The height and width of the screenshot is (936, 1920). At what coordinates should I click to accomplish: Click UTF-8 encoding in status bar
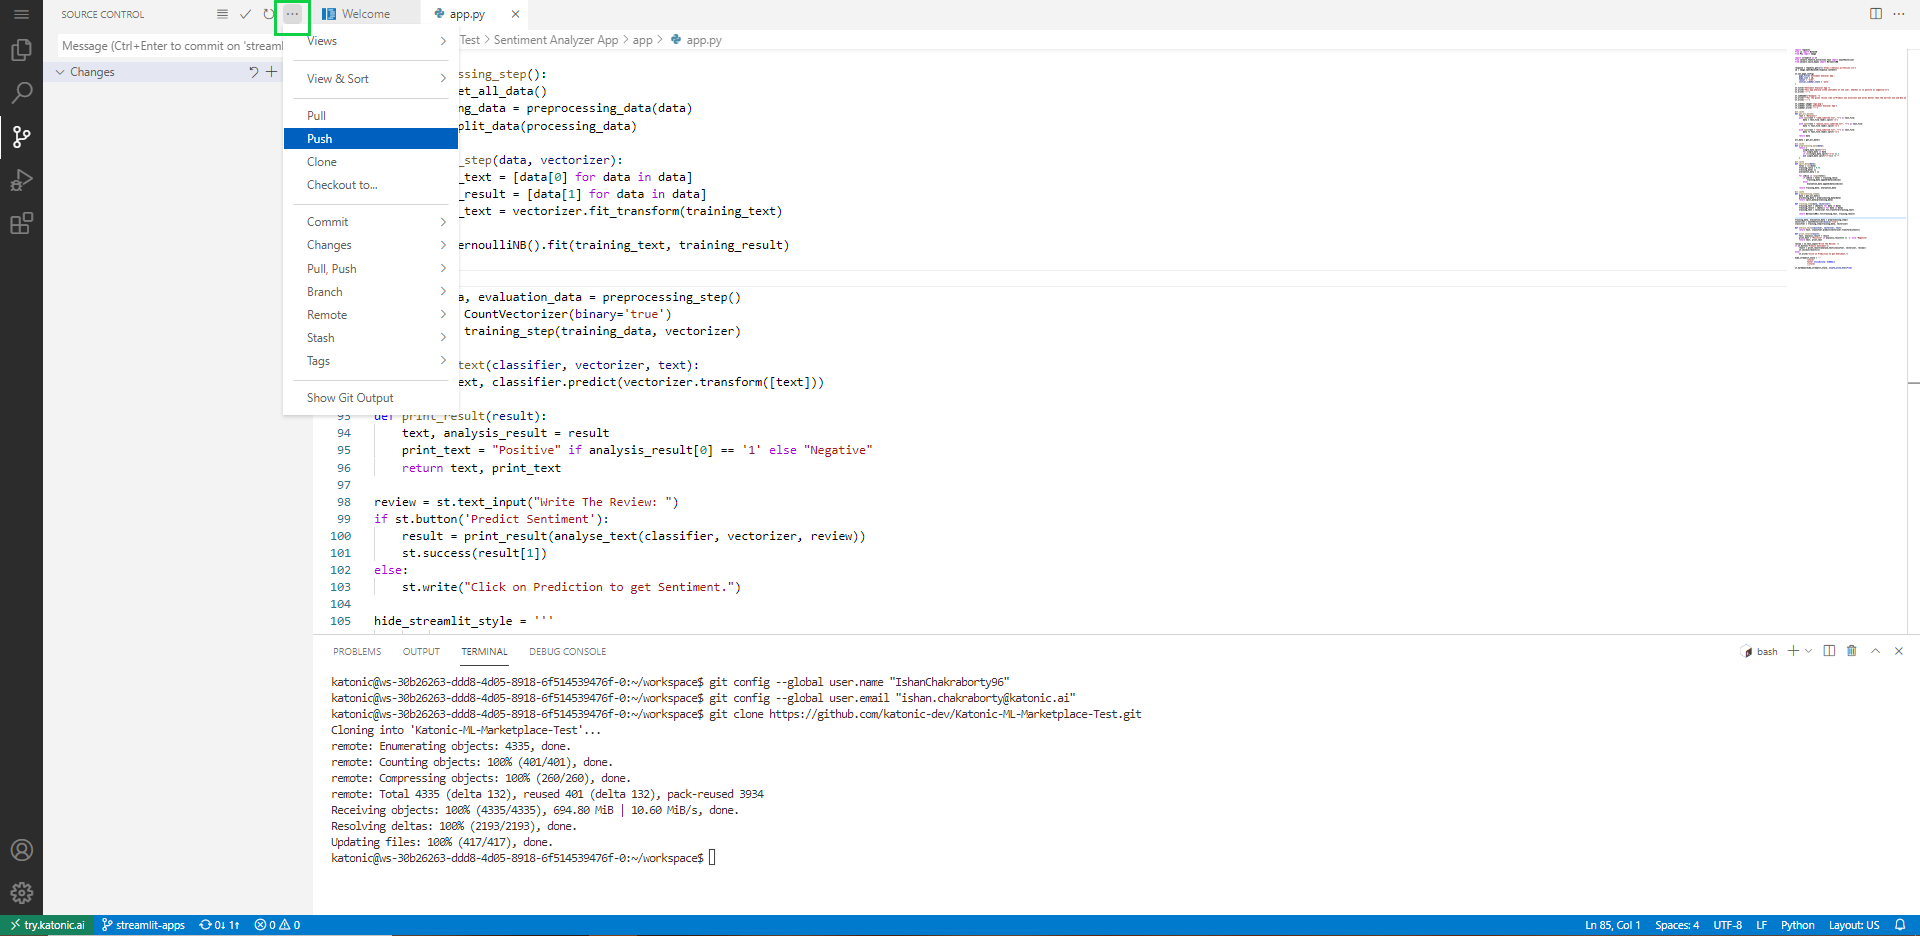[1728, 925]
